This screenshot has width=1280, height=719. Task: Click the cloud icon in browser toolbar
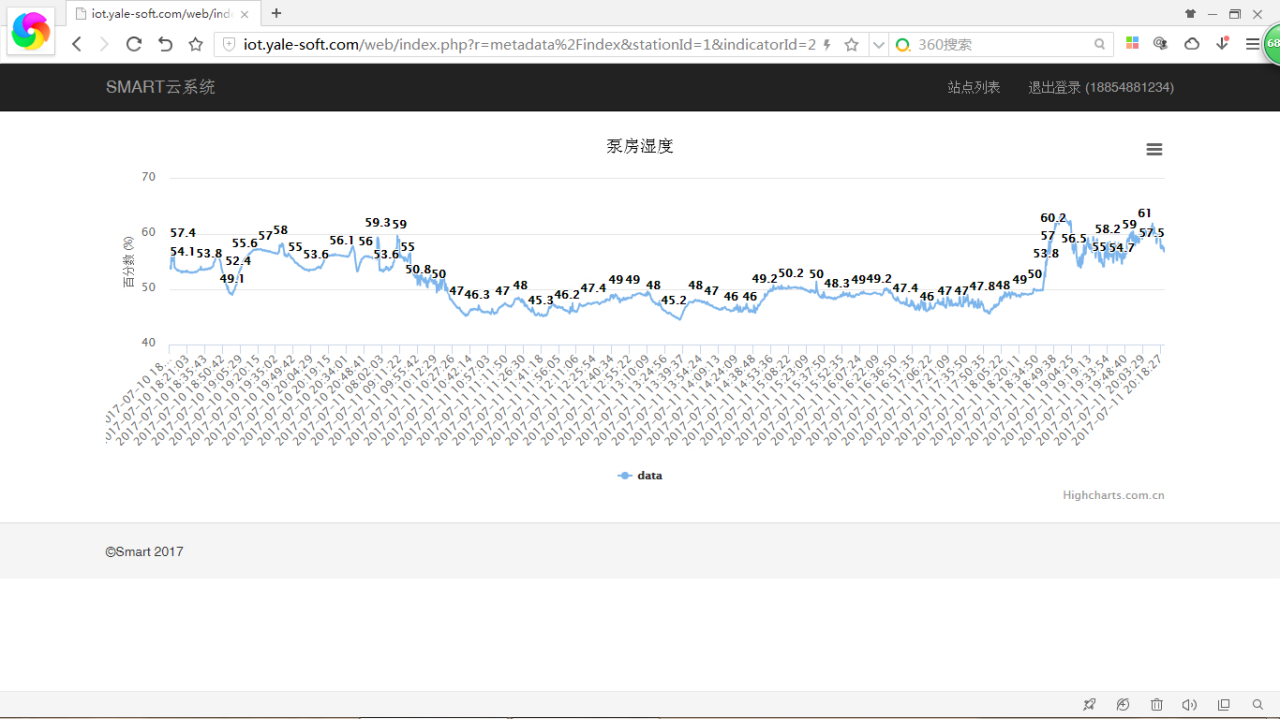pos(1192,44)
